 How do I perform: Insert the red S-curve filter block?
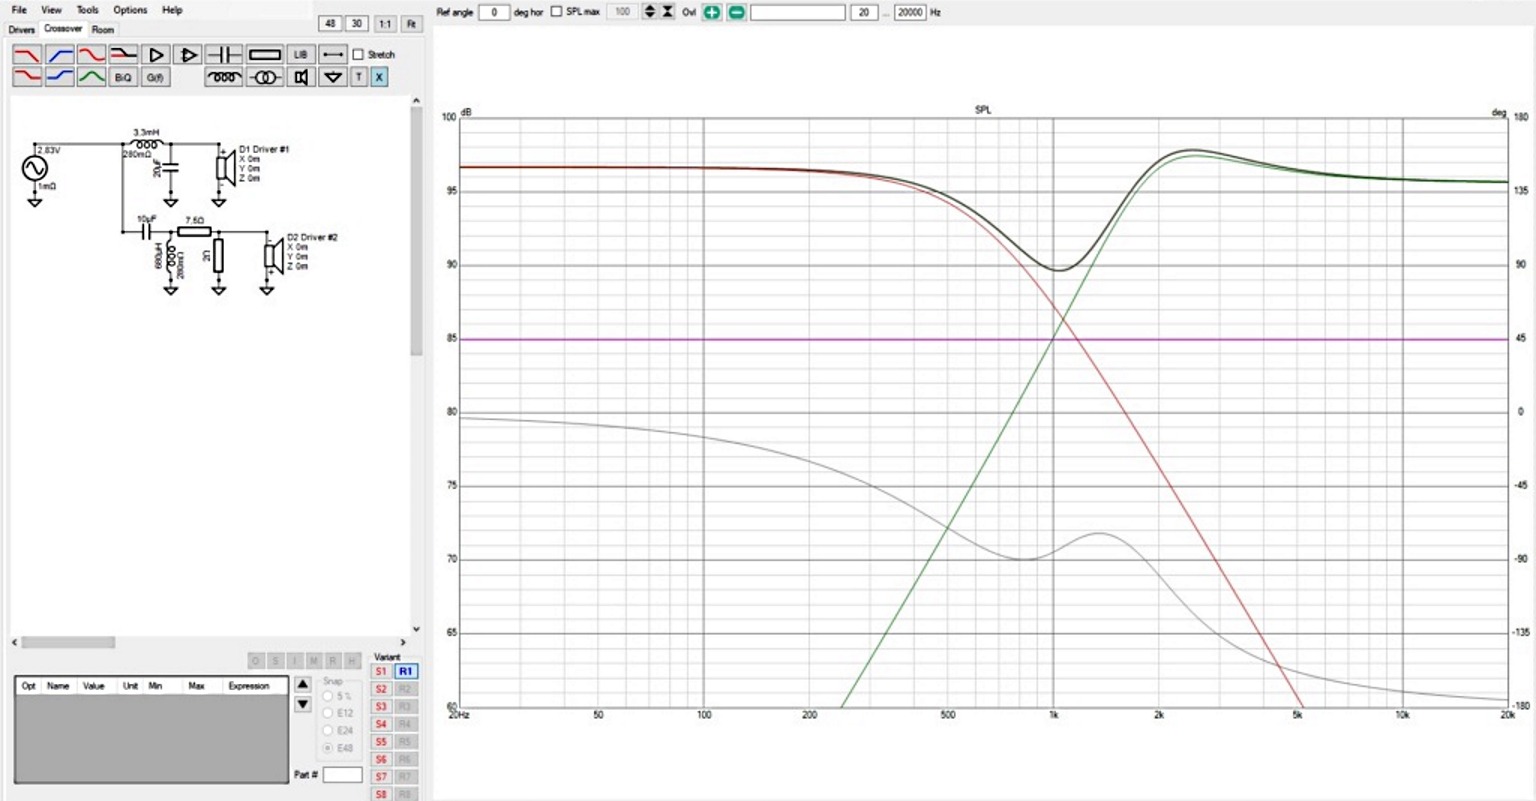(x=91, y=54)
